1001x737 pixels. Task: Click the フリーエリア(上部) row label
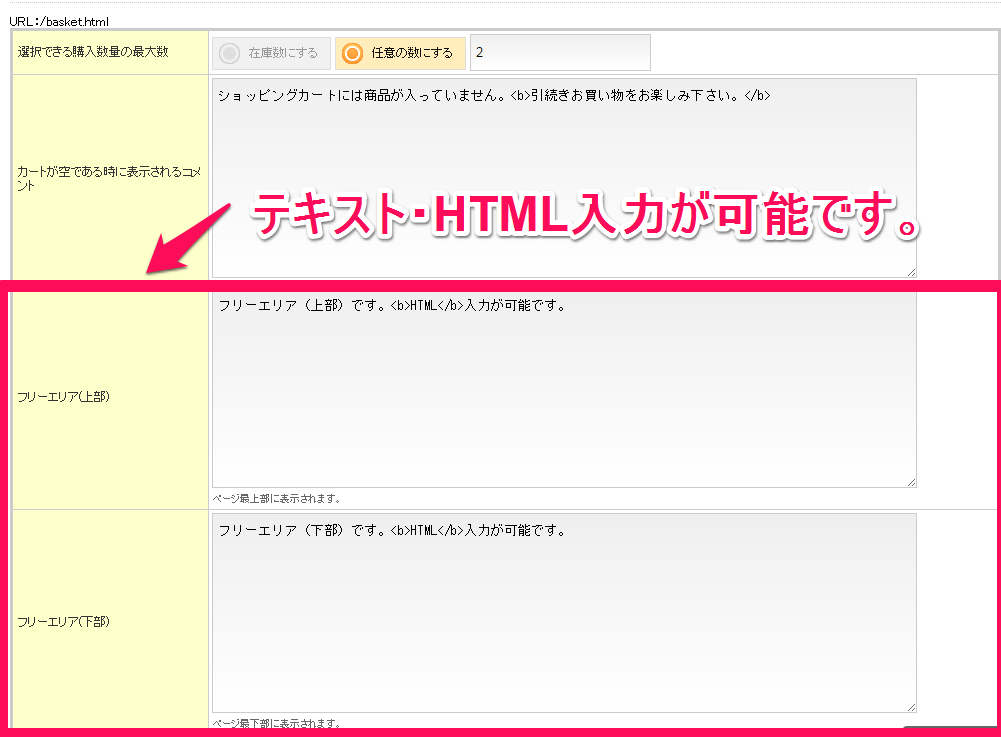[x=63, y=397]
